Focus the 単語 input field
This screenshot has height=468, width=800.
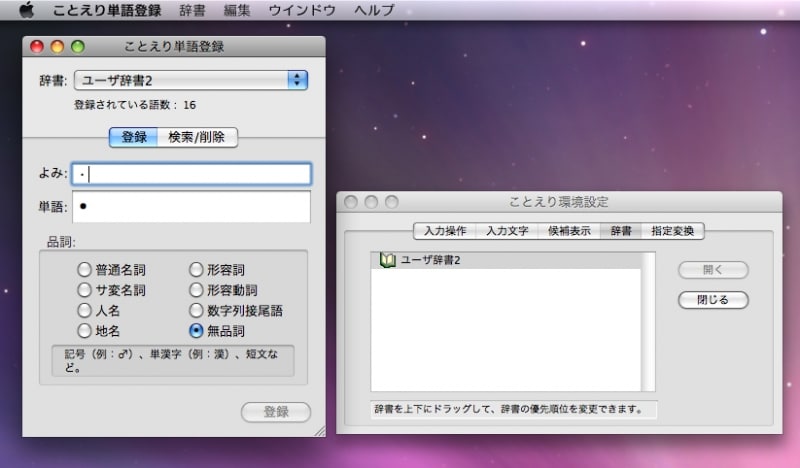(x=191, y=207)
